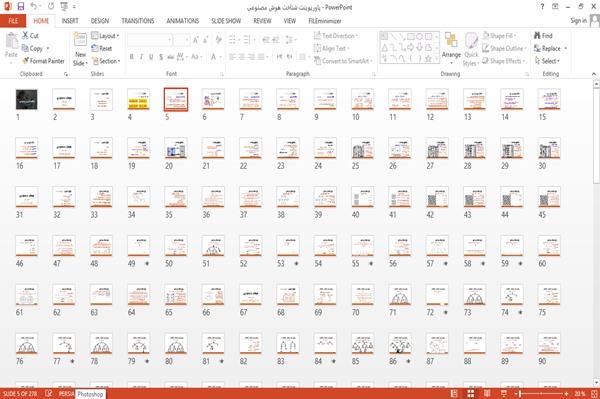Viewport: 600px width, 399px height.
Task: Open Shape Effects button
Action: pos(504,61)
